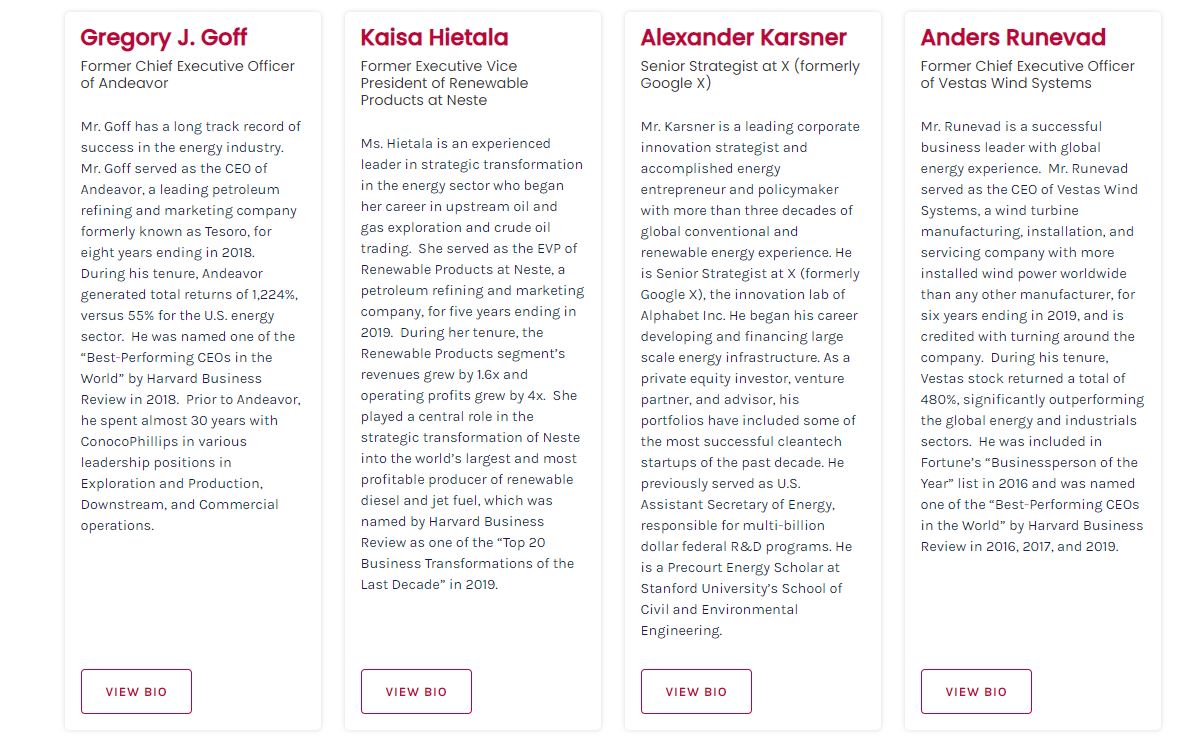The height and width of the screenshot is (750, 1187).
Task: Click 'Former CEO of Vestas Wind Systems' subtitle
Action: point(1027,75)
